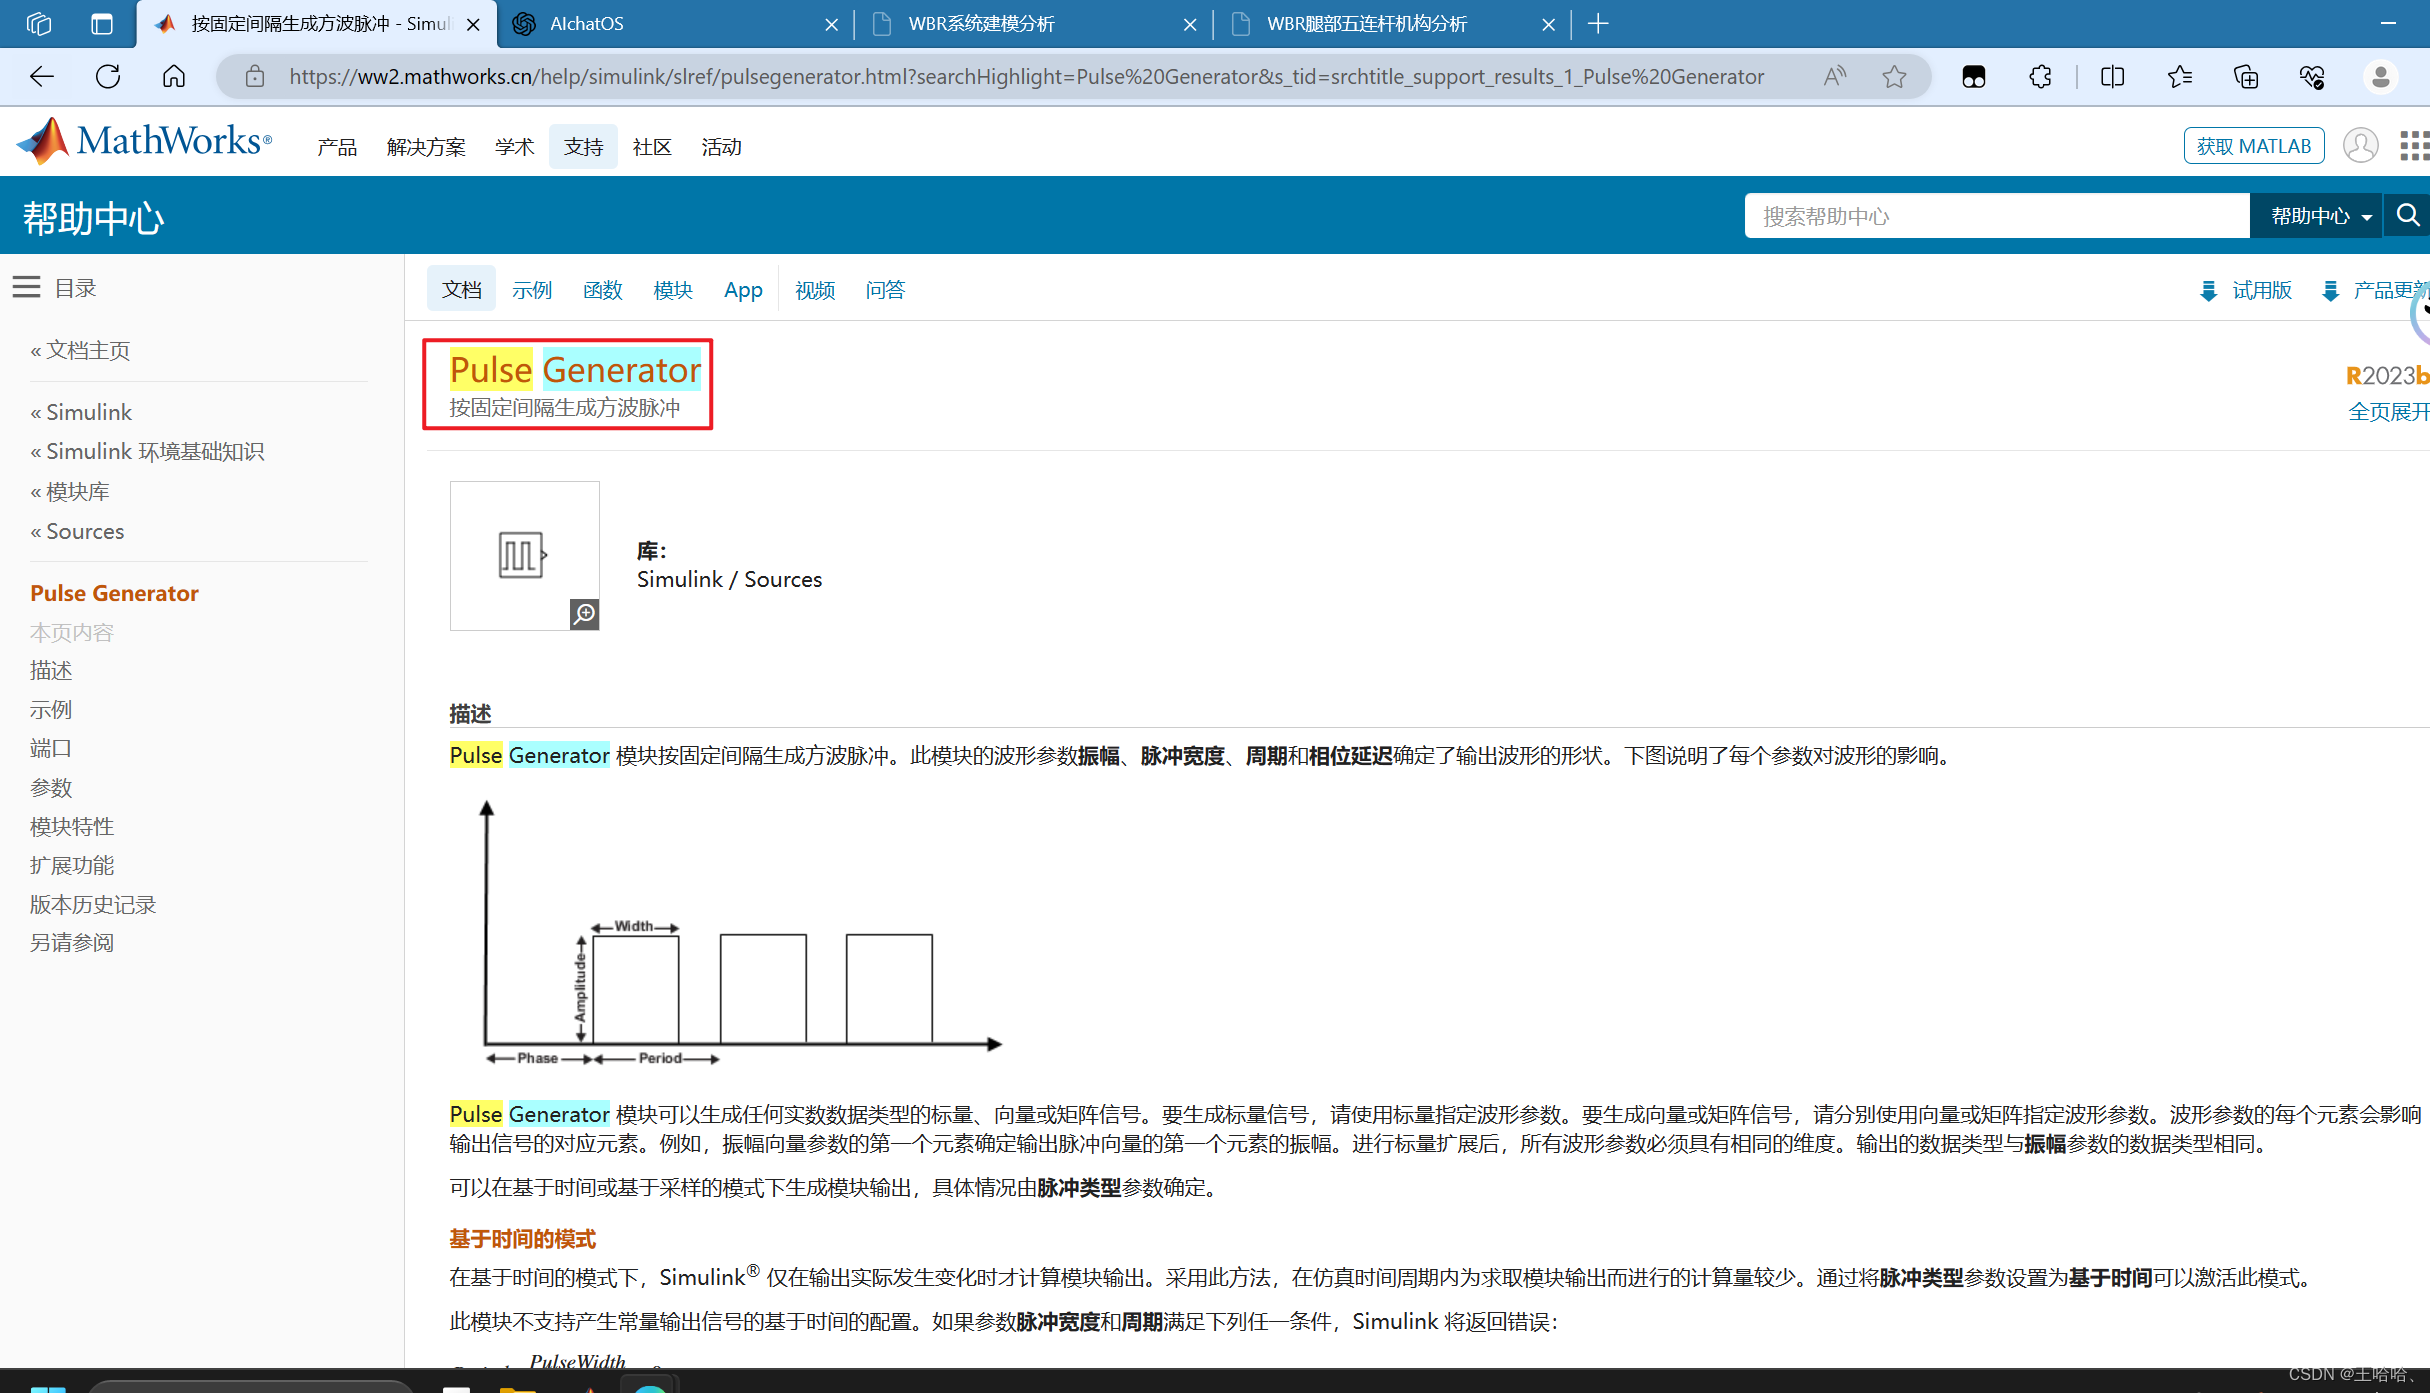
Task: Close the WBR系统建模分析 tab
Action: click(x=1190, y=24)
